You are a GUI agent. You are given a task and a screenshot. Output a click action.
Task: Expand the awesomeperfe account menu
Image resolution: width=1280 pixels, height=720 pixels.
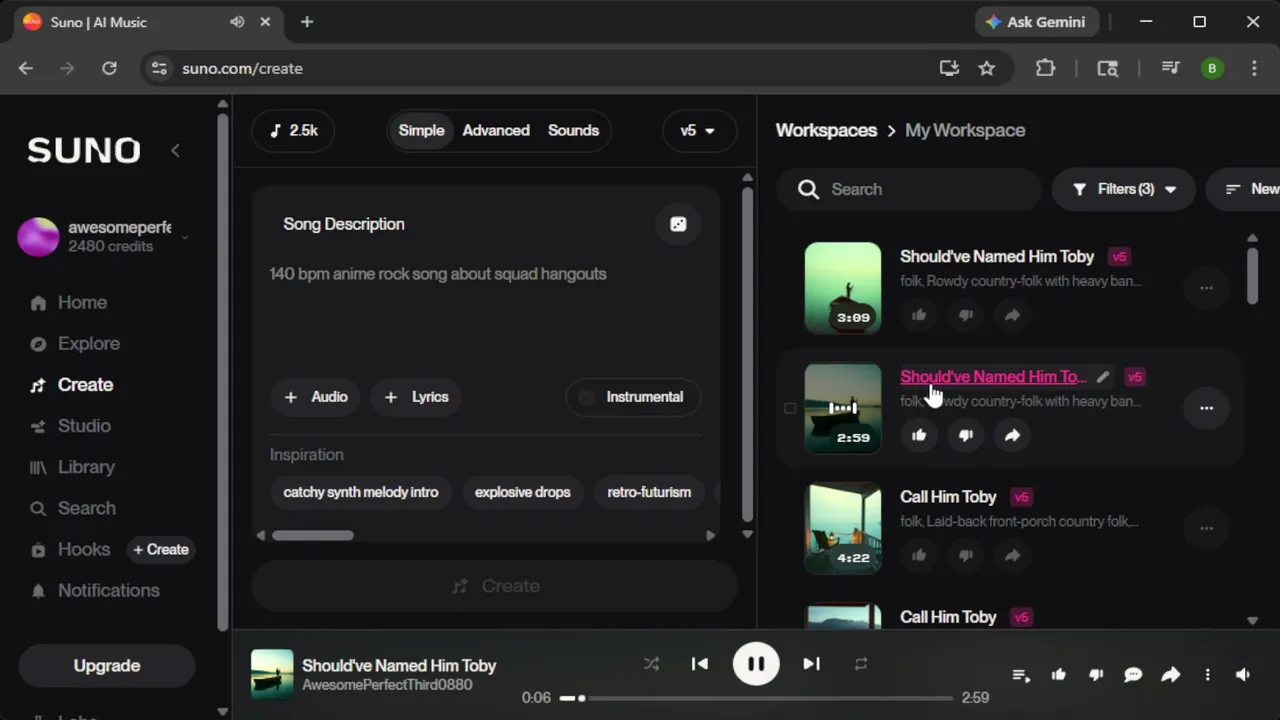tap(184, 237)
